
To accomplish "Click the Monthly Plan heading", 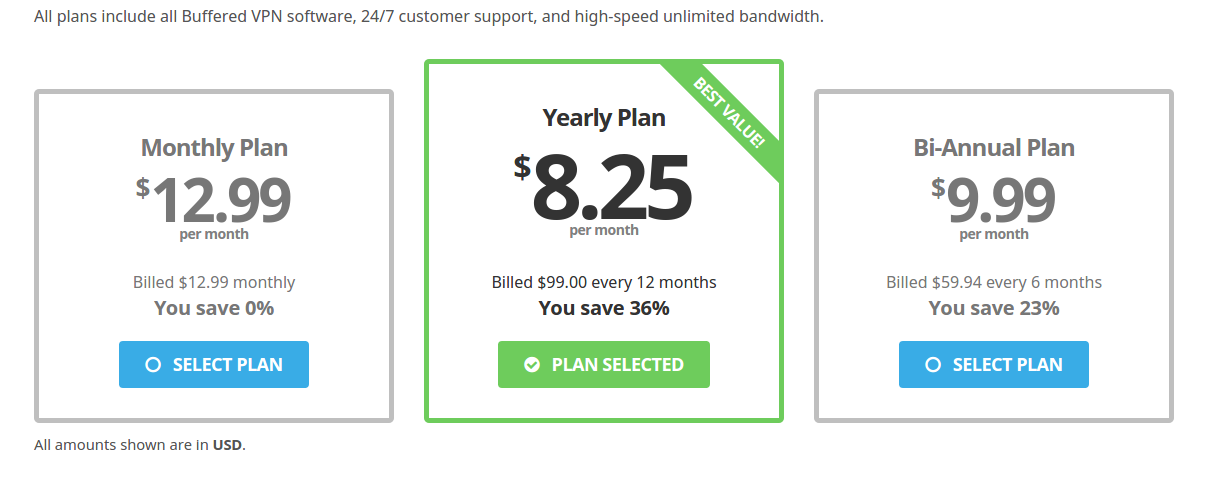I will 214,148.
